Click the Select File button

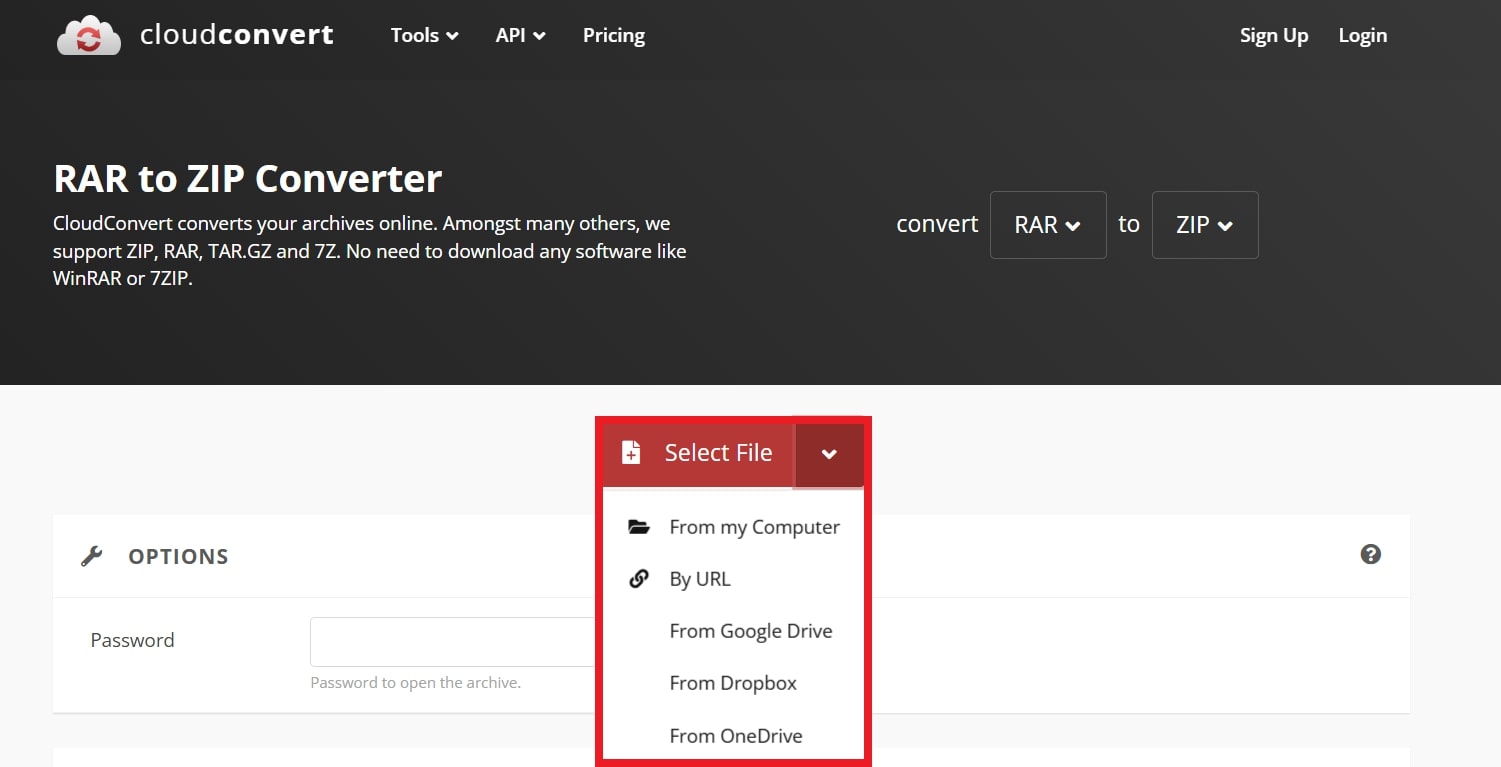pyautogui.click(x=699, y=455)
